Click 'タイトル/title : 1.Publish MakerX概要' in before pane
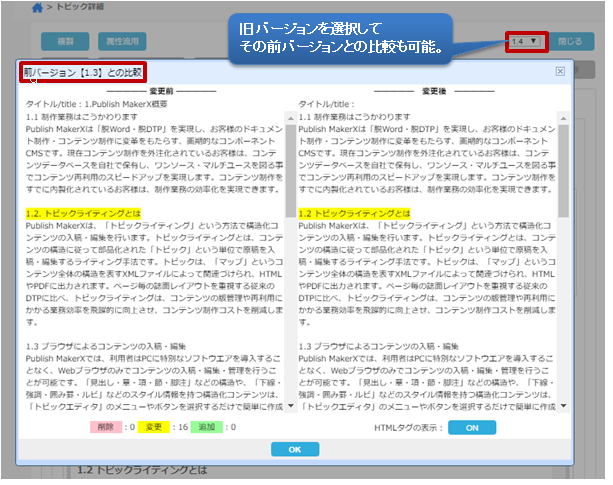613x485 pixels. point(97,104)
